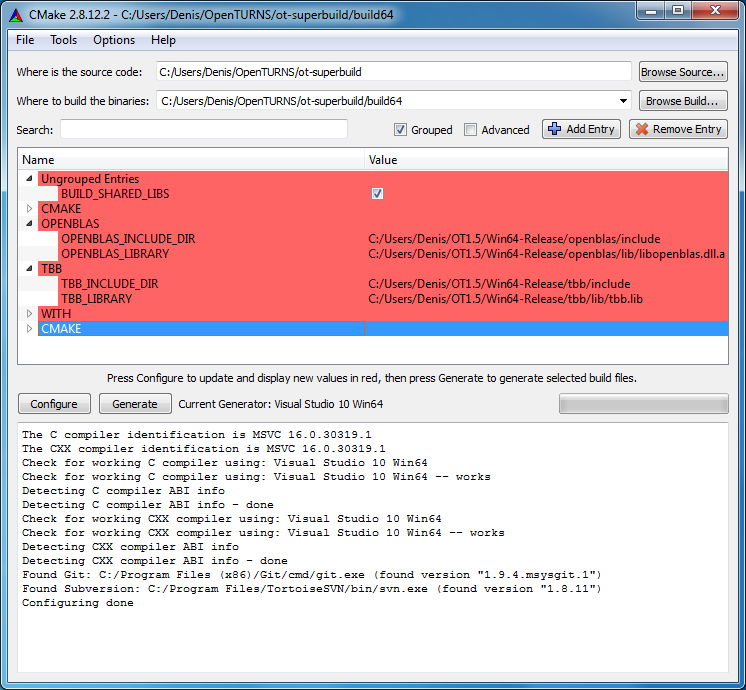Click the Browse Source button

683,72
